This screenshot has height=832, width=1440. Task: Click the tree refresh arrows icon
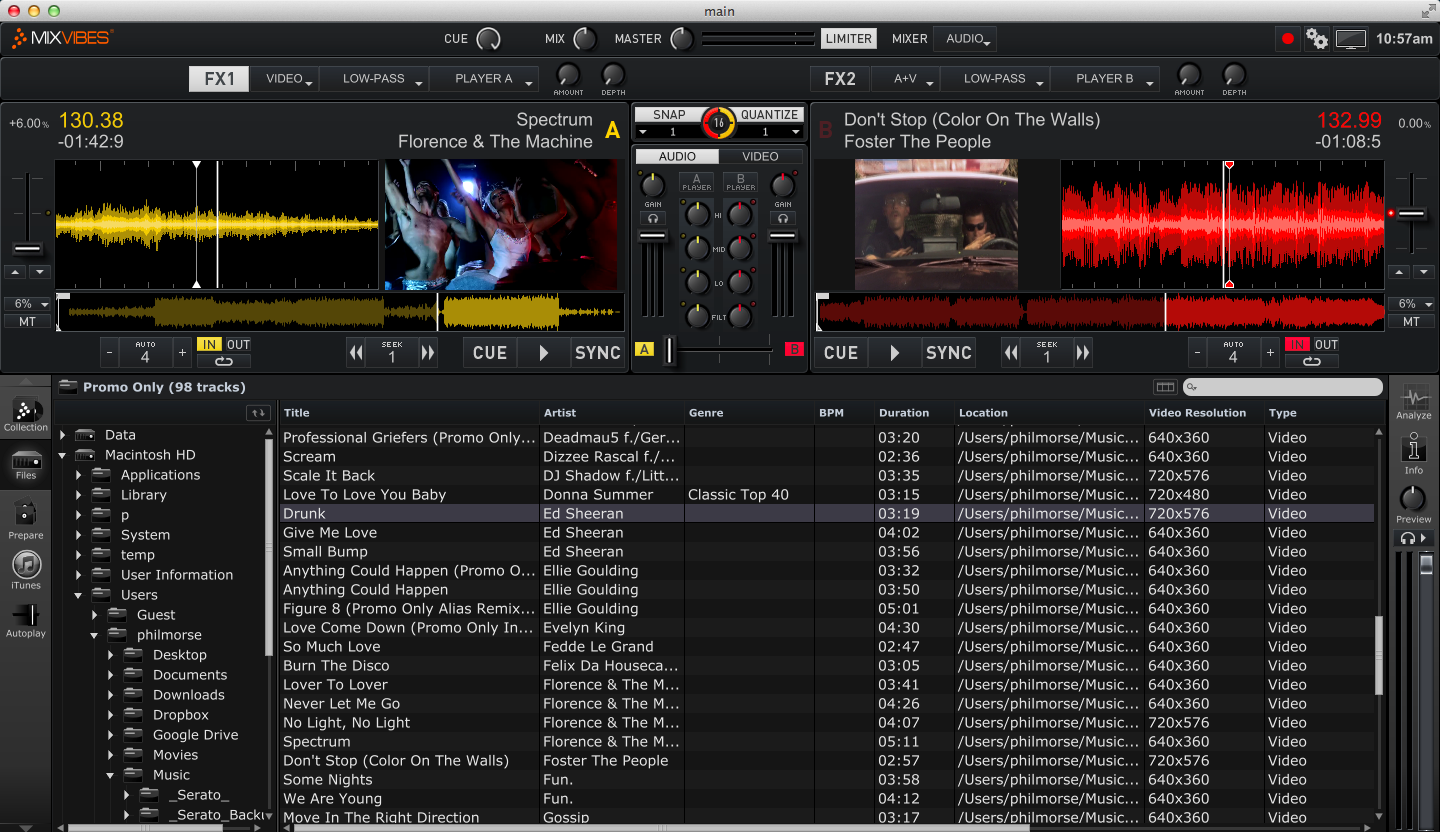[x=258, y=413]
